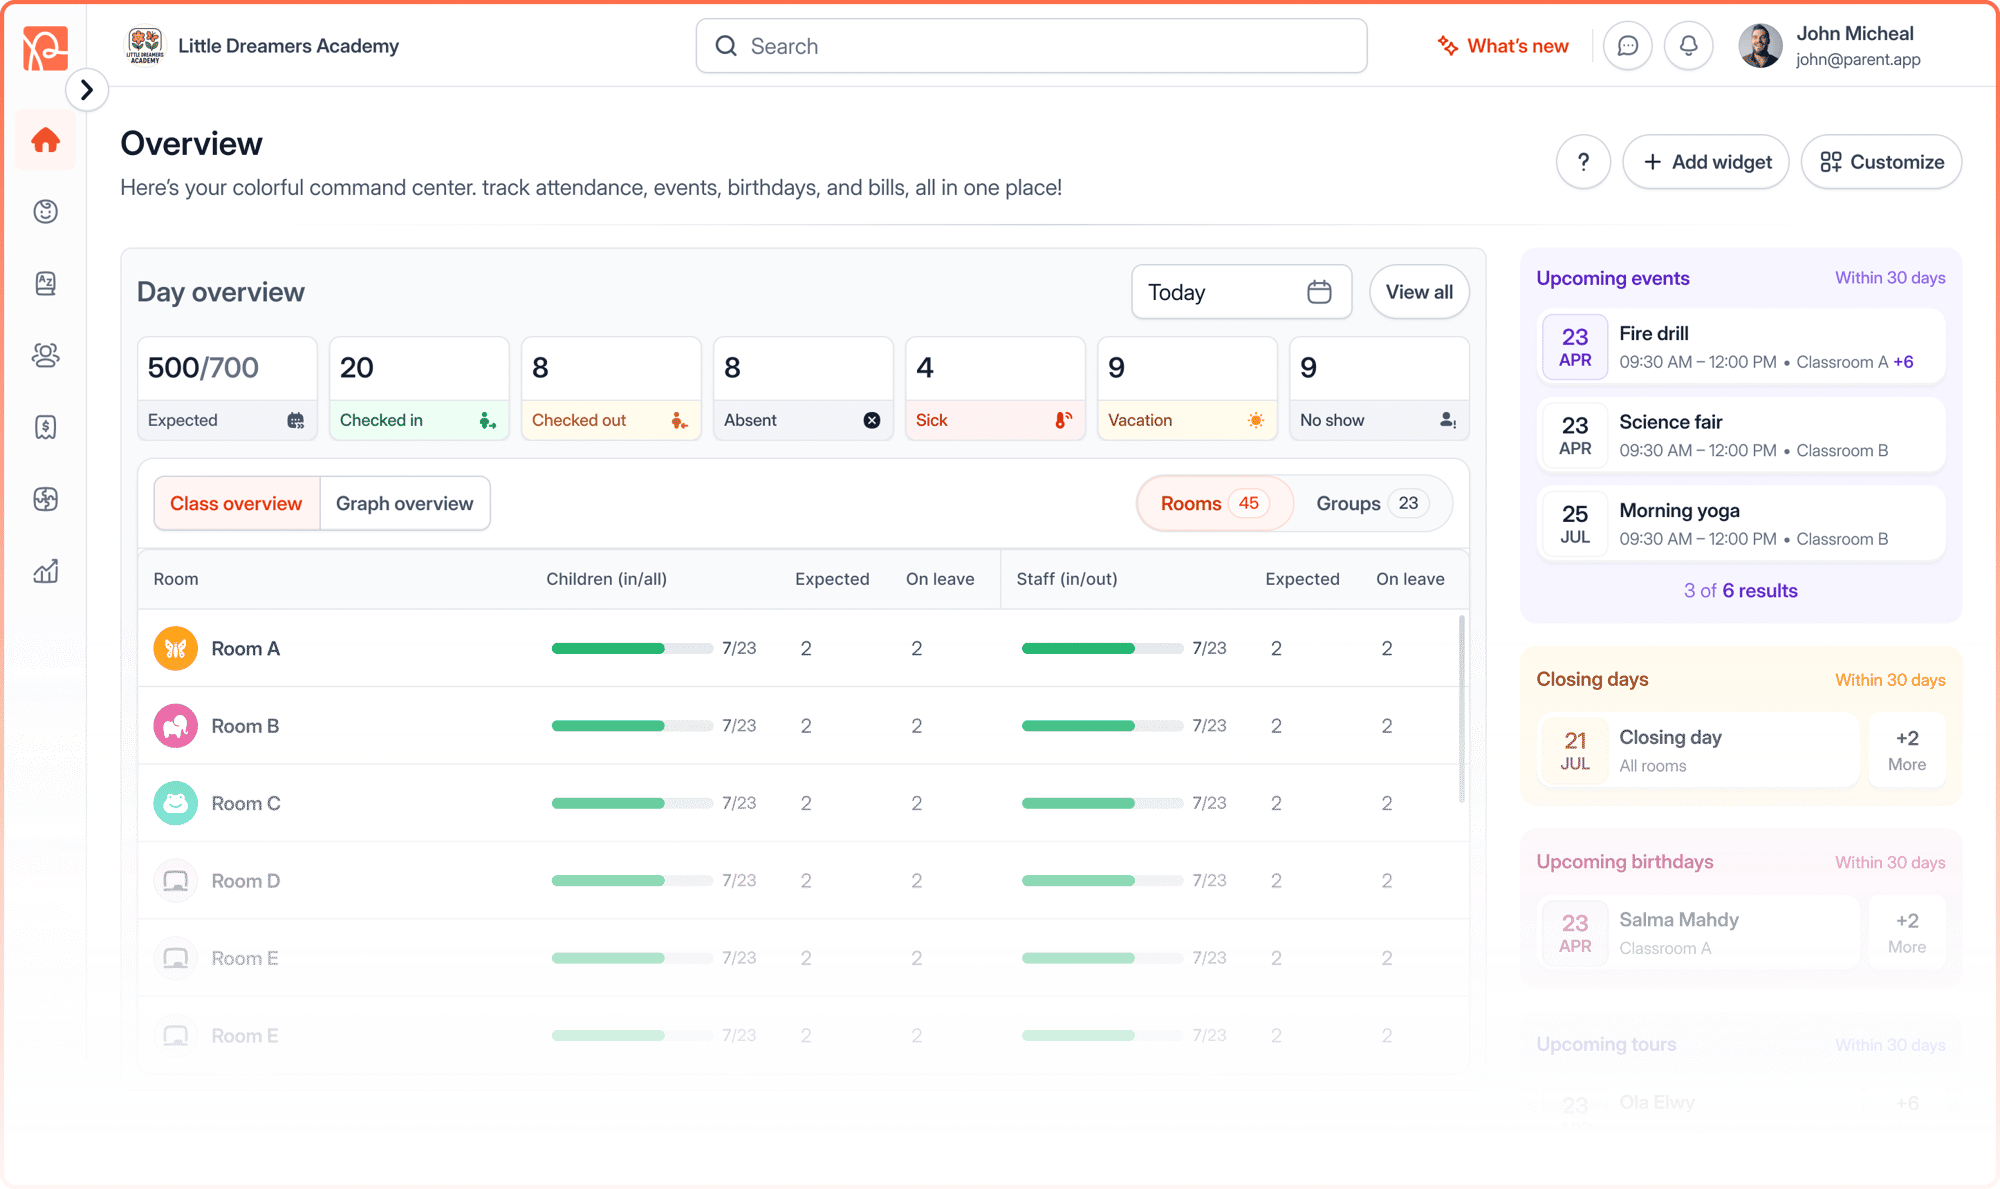Image resolution: width=2000 pixels, height=1189 pixels.
Task: Click the notification bell icon
Action: point(1688,46)
